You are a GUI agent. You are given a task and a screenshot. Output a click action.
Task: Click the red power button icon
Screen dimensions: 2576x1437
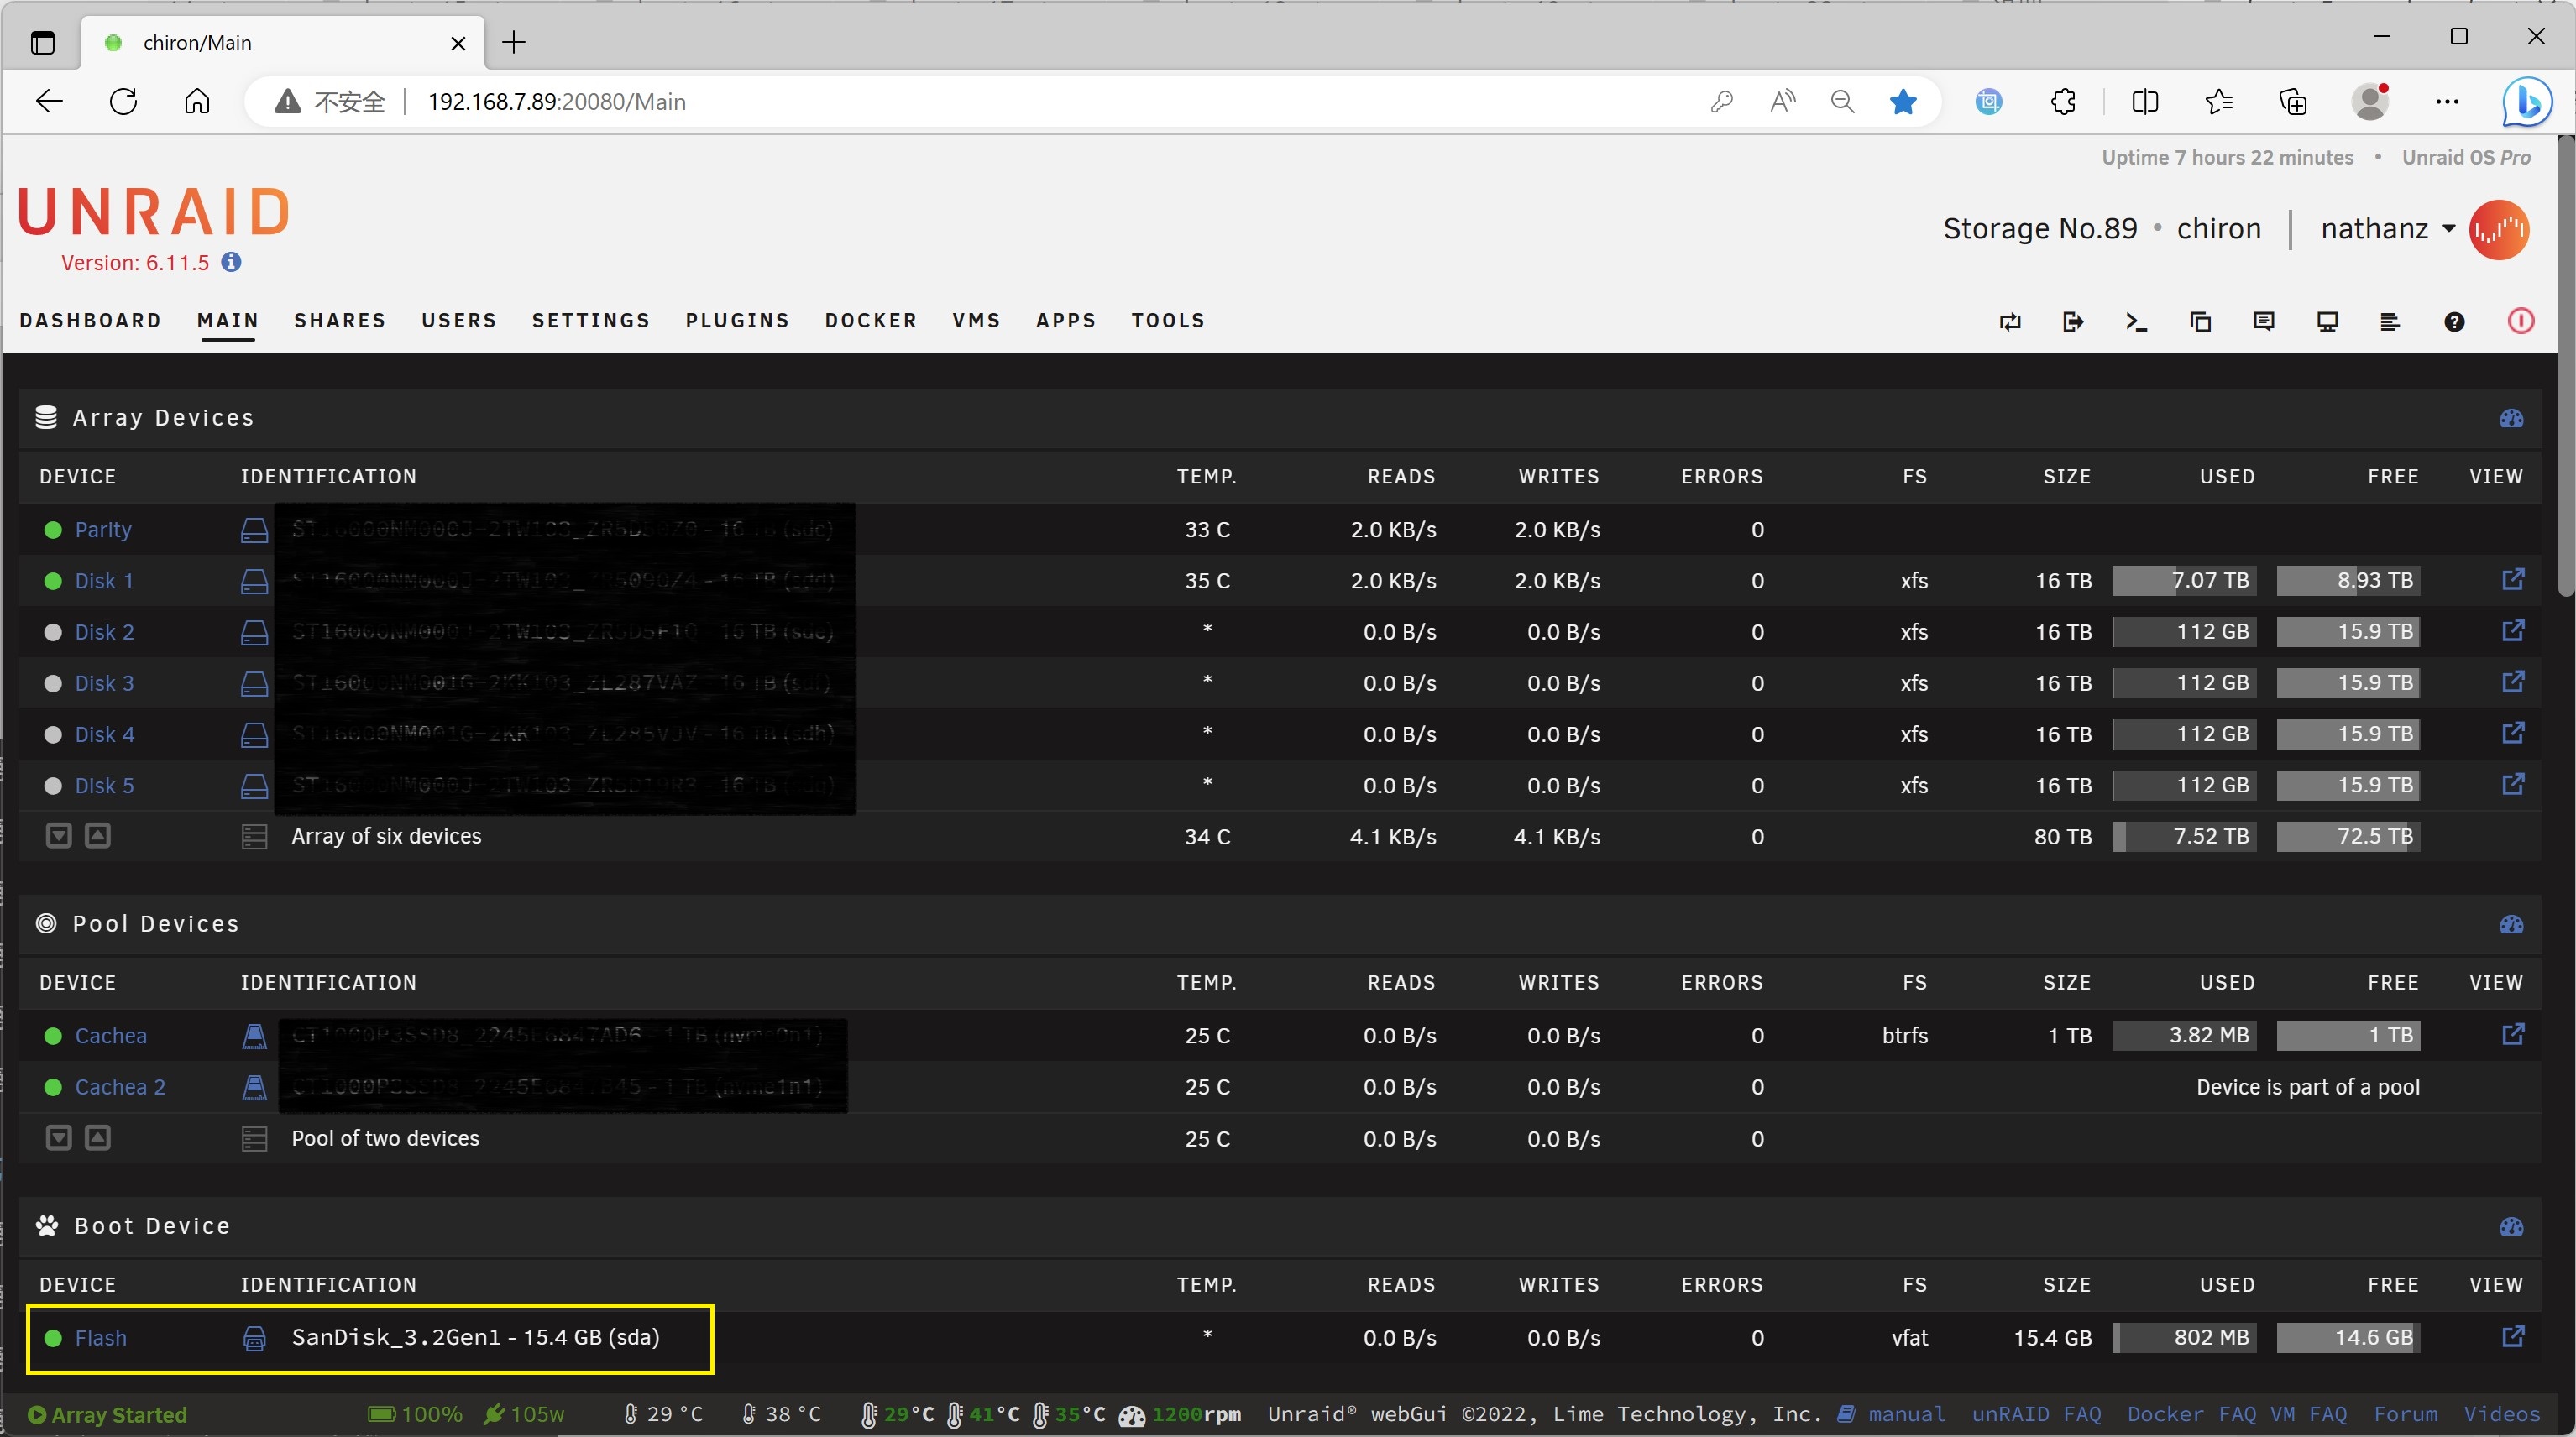2520,321
